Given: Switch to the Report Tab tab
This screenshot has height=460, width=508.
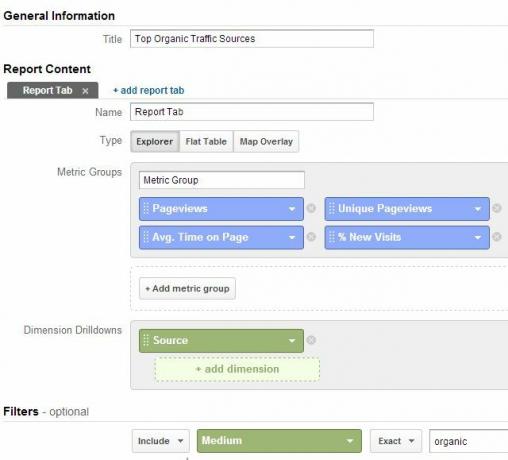Looking at the screenshot, I should (48, 90).
